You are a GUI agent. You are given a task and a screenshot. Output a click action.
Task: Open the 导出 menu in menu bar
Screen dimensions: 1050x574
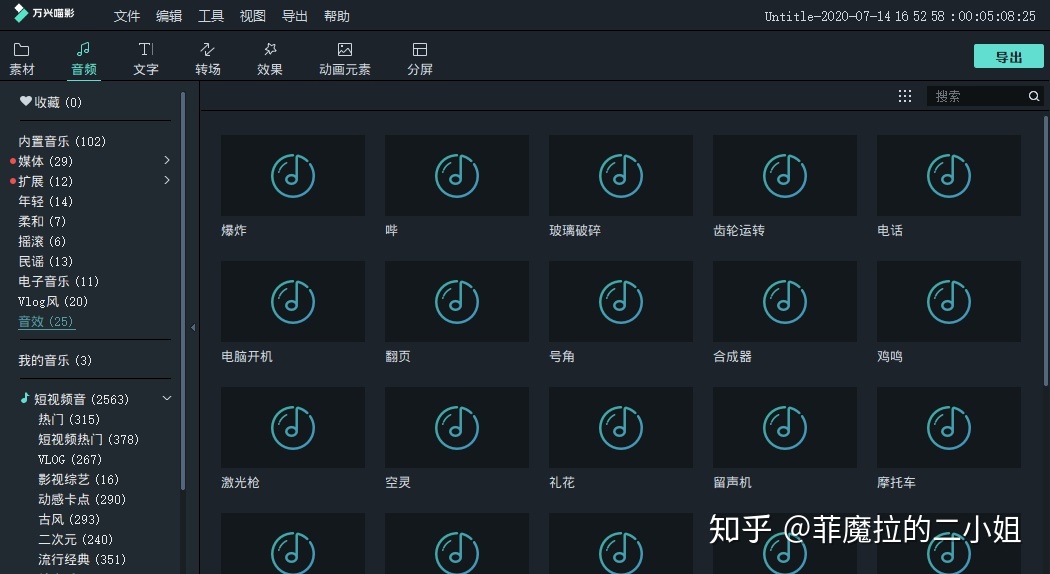click(295, 16)
